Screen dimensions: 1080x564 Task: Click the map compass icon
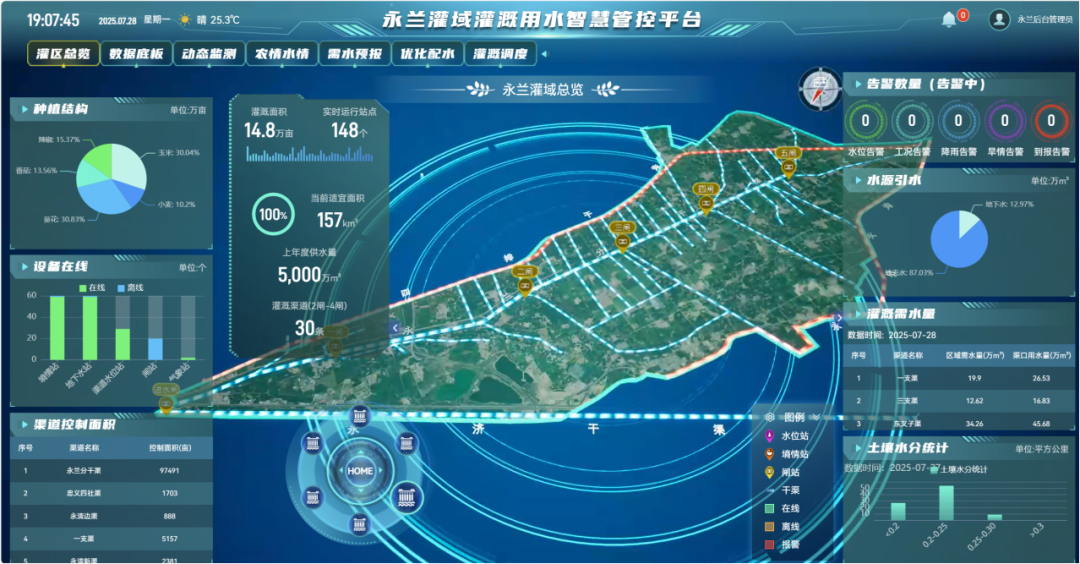pyautogui.click(x=820, y=90)
